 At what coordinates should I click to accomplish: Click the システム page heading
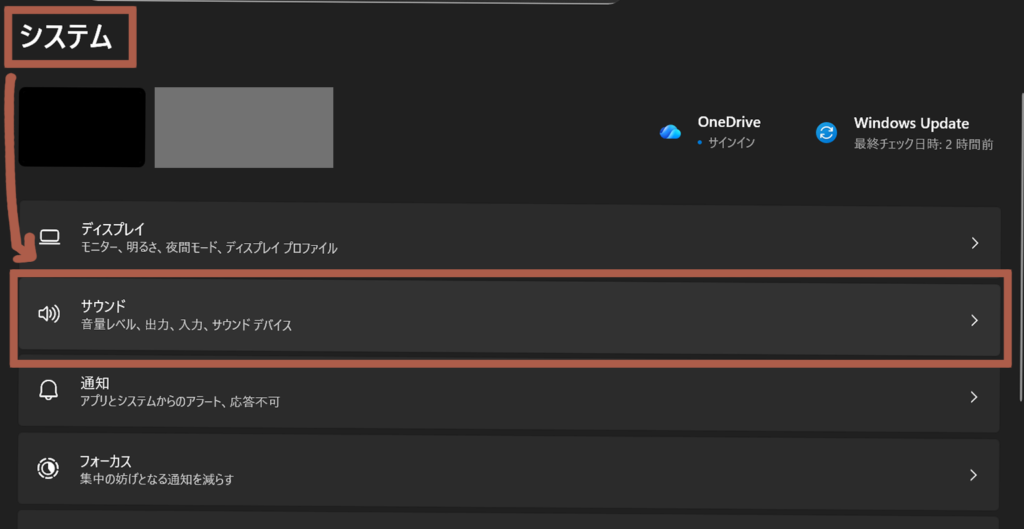point(66,38)
